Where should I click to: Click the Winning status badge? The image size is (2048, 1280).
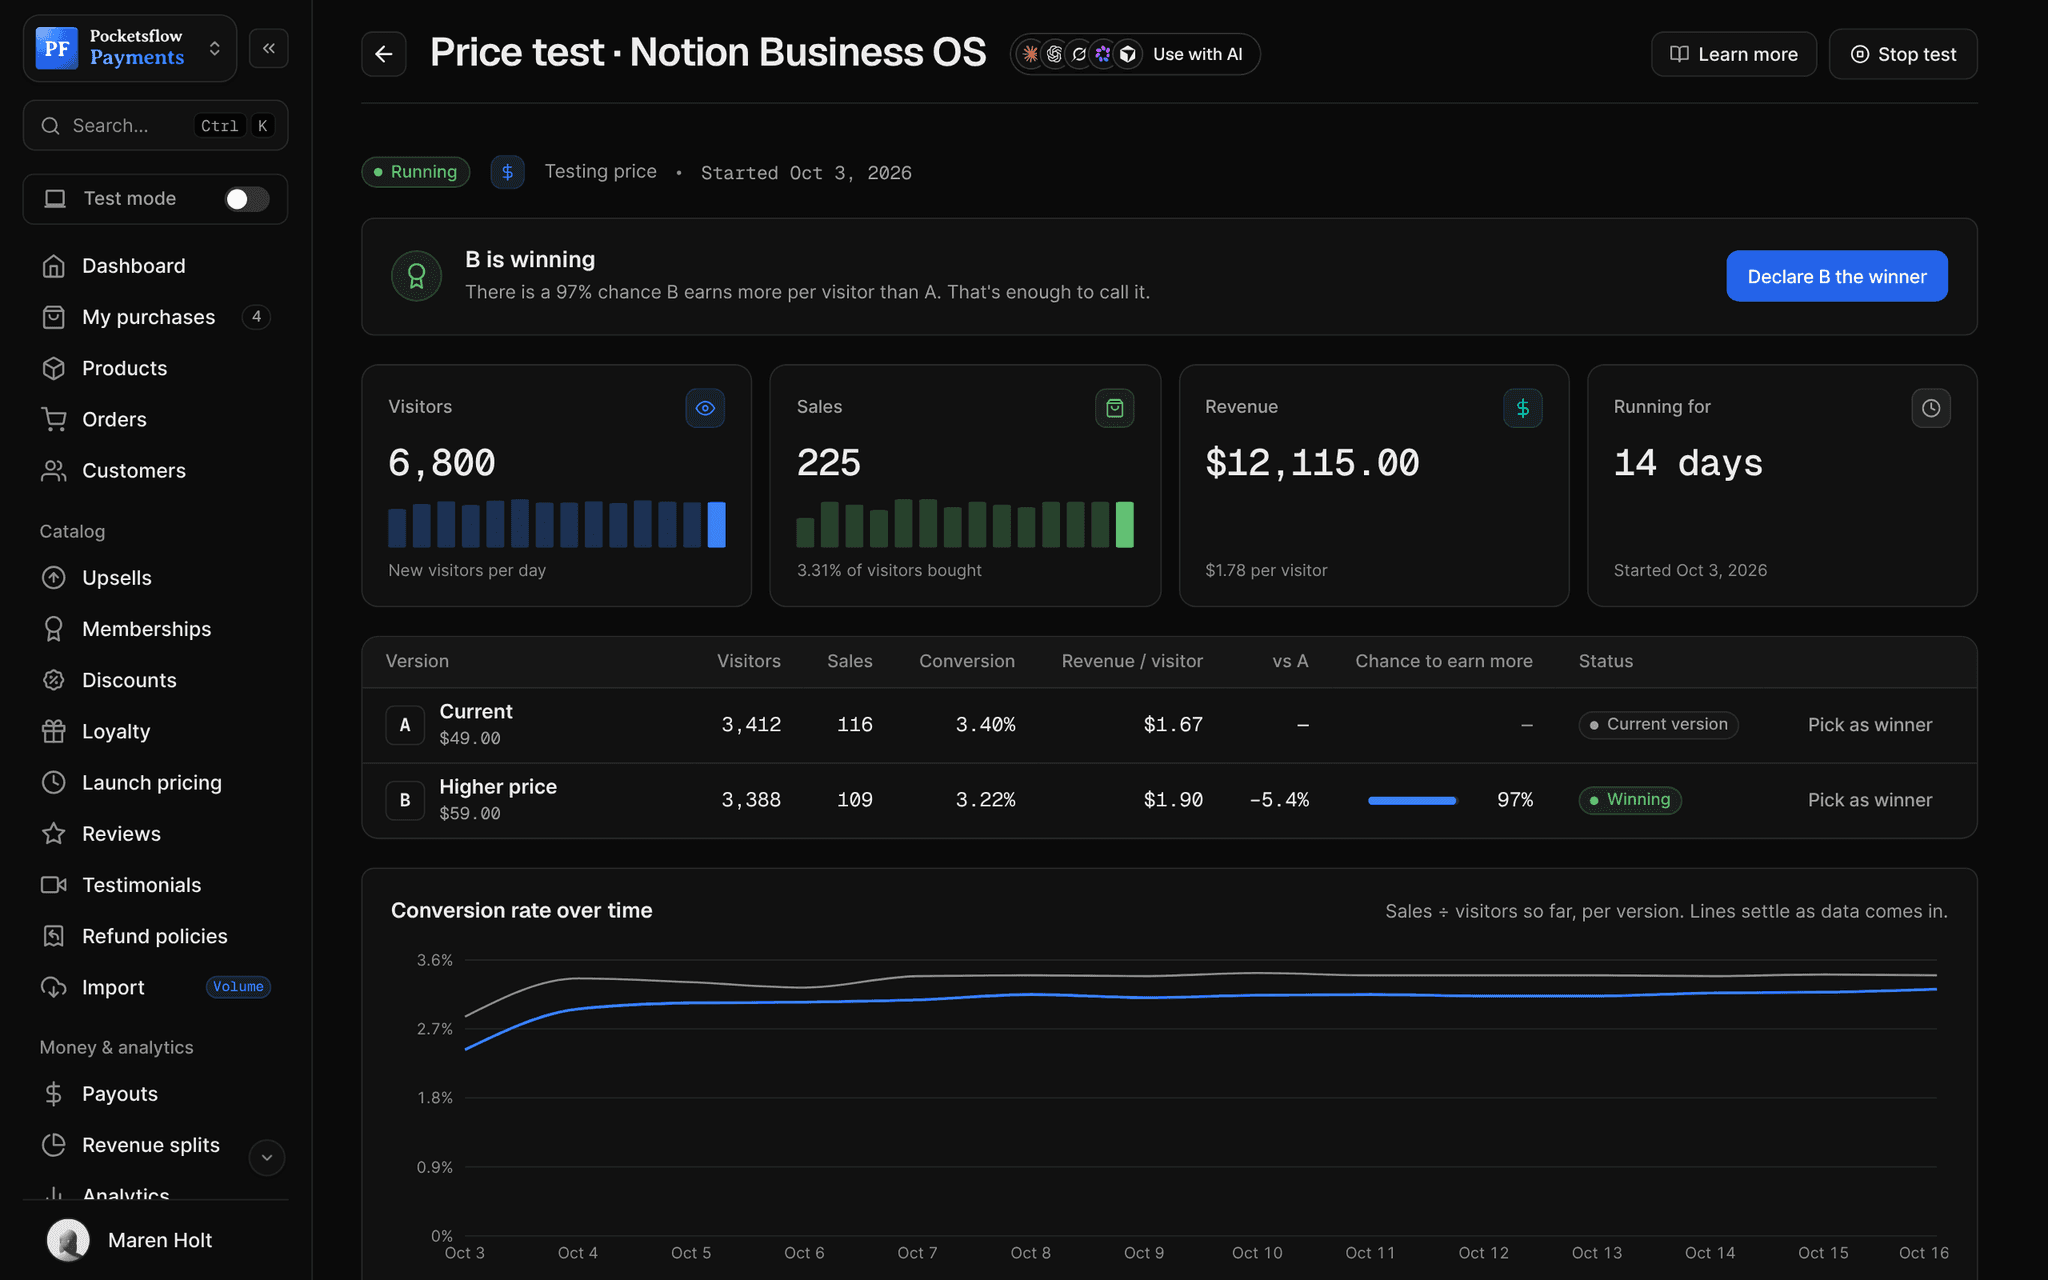point(1629,800)
